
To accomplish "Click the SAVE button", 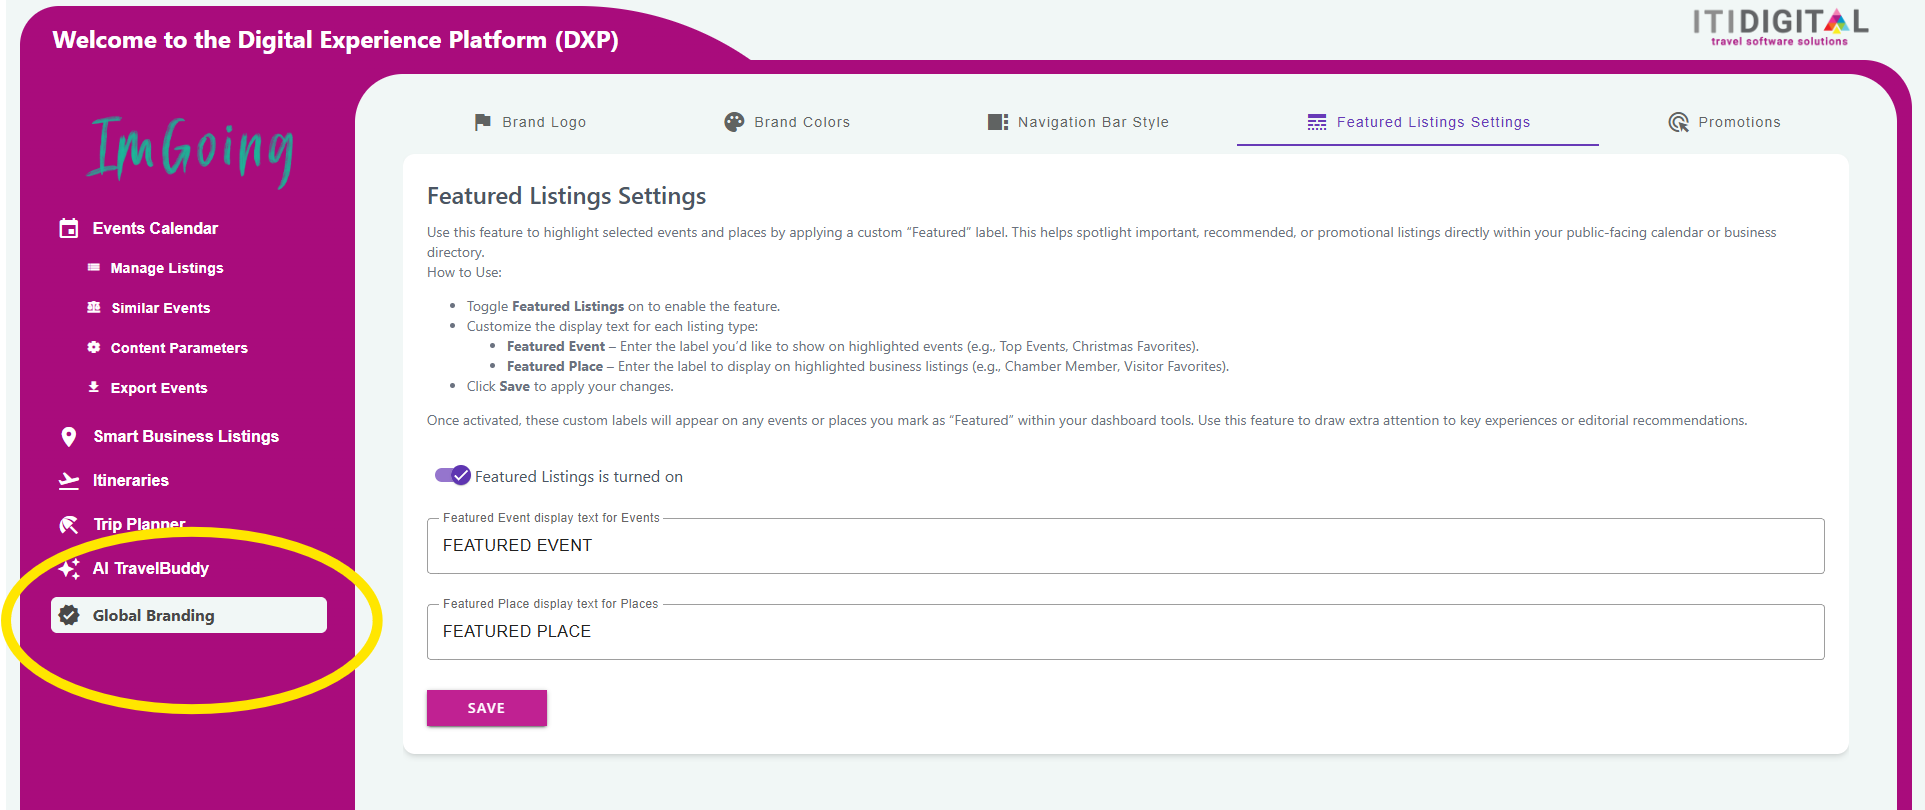I will (487, 708).
